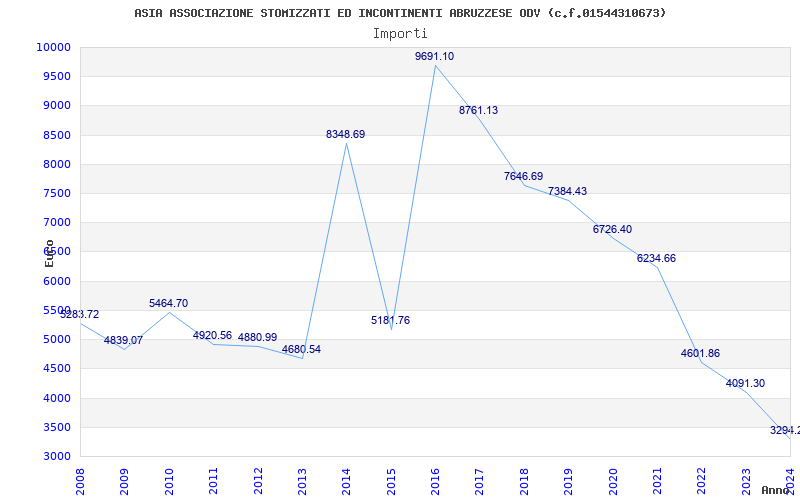Click the 2008 x-axis year label
Viewport: 800px width, 500px height.
80,481
